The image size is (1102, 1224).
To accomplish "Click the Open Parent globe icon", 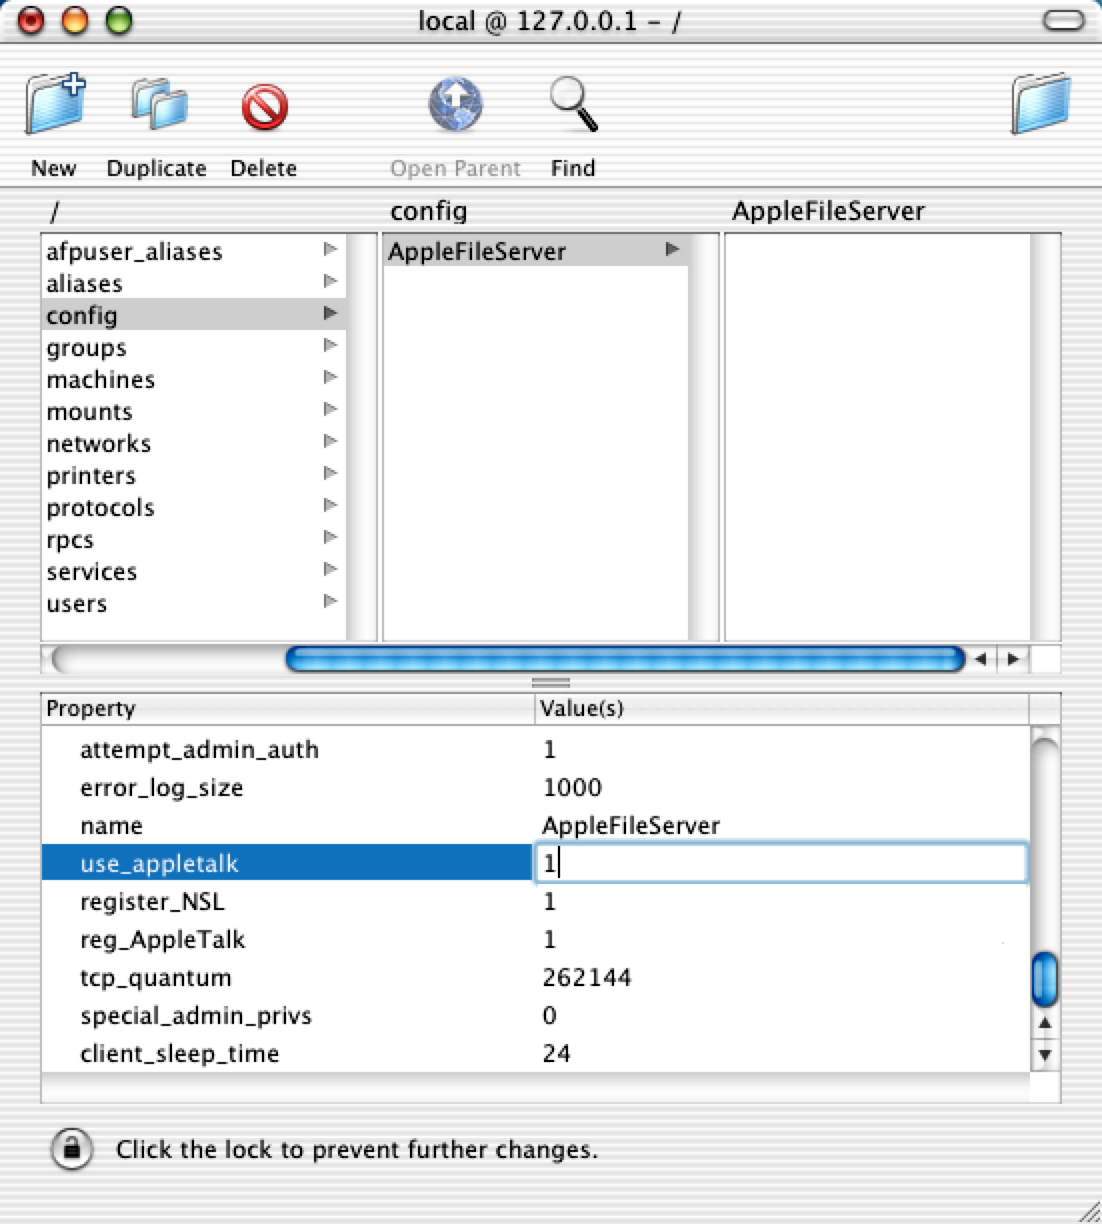I will click(x=455, y=105).
